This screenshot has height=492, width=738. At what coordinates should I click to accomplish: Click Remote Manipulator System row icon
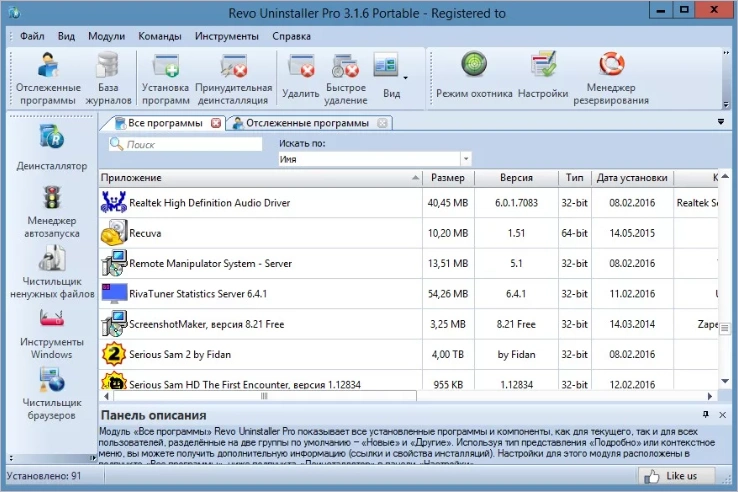click(114, 263)
